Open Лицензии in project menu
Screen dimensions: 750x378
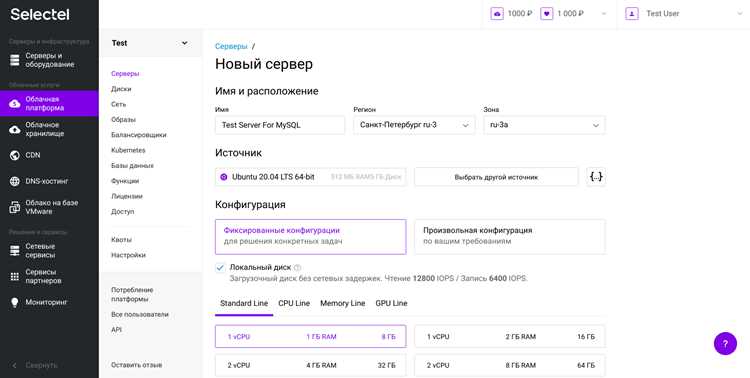point(127,196)
